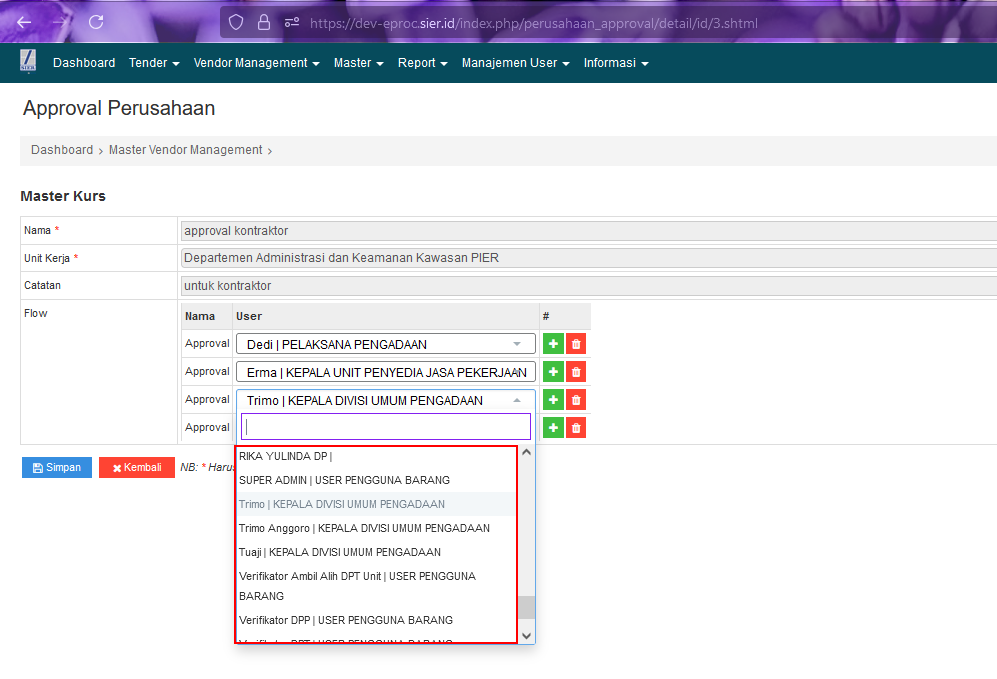
Task: Click red trash icon beside Erma row
Action: click(576, 372)
